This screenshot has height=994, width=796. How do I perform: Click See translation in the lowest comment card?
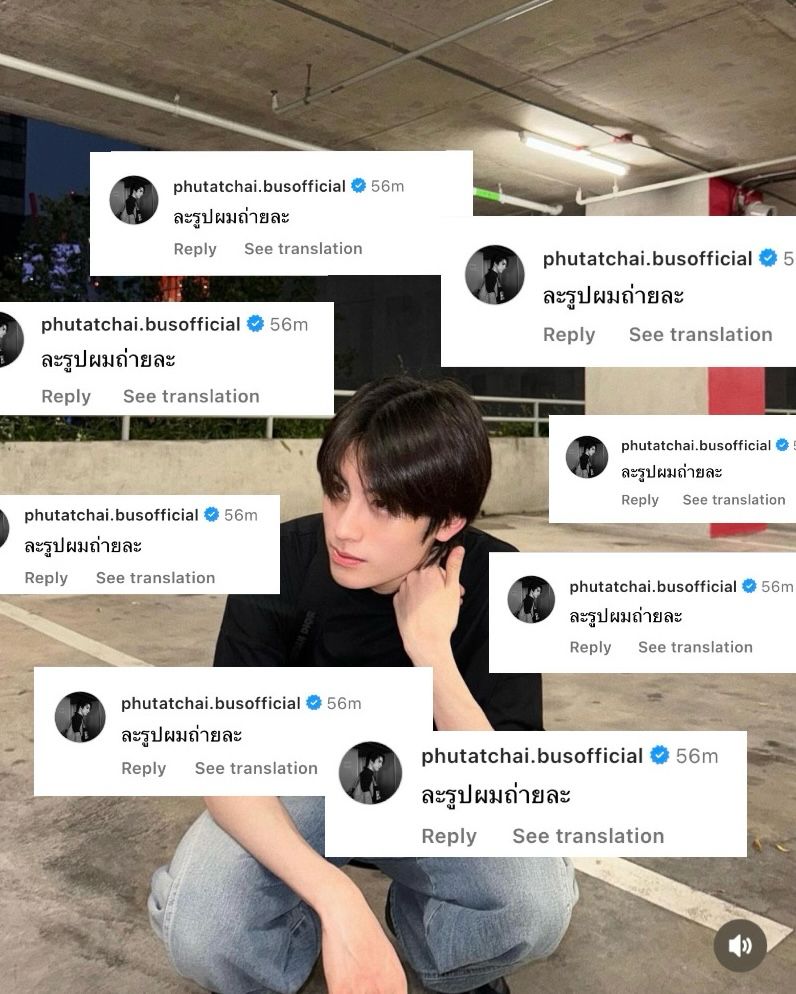588,836
